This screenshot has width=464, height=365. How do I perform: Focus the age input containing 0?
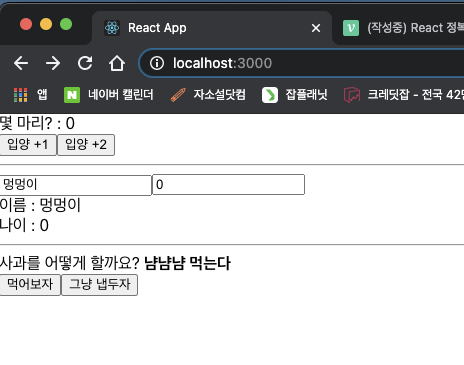228,184
